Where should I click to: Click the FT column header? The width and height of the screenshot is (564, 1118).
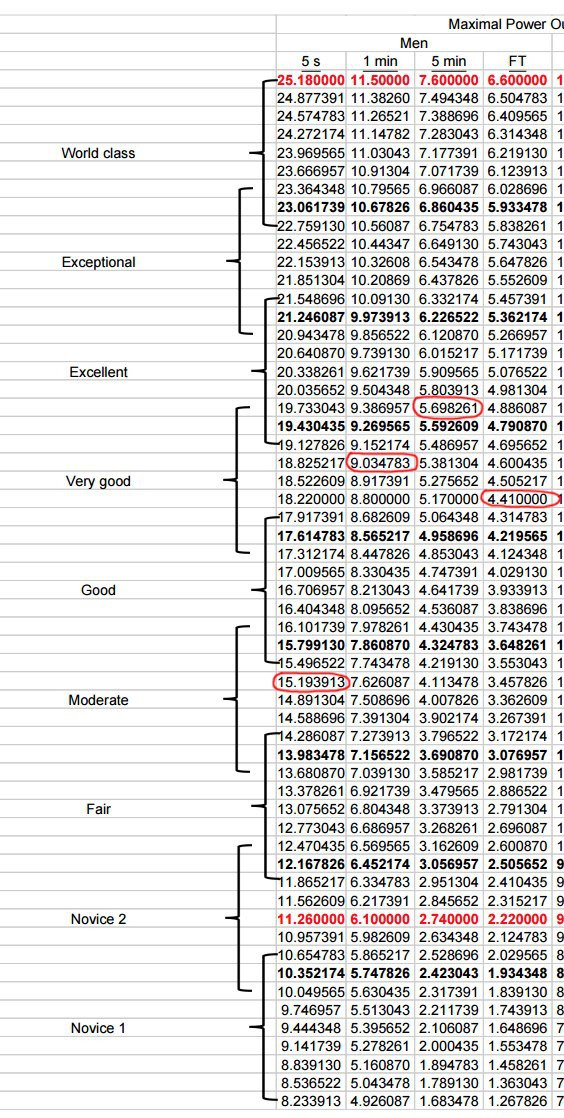517,61
